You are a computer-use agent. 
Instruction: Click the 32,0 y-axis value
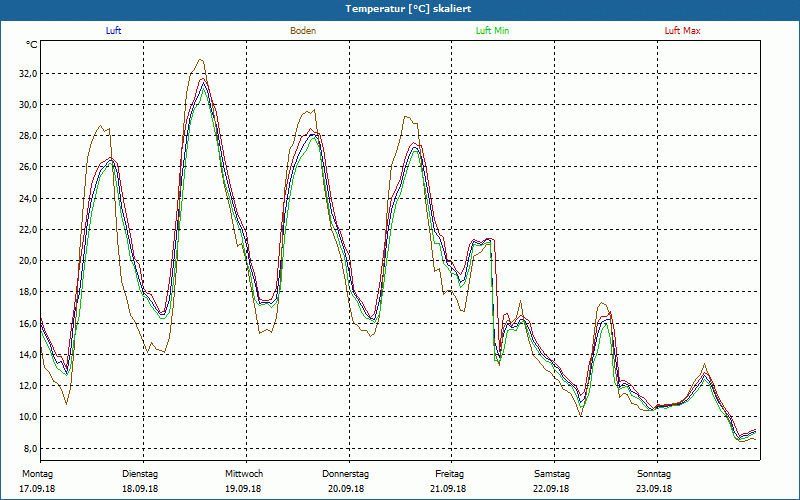click(x=28, y=73)
